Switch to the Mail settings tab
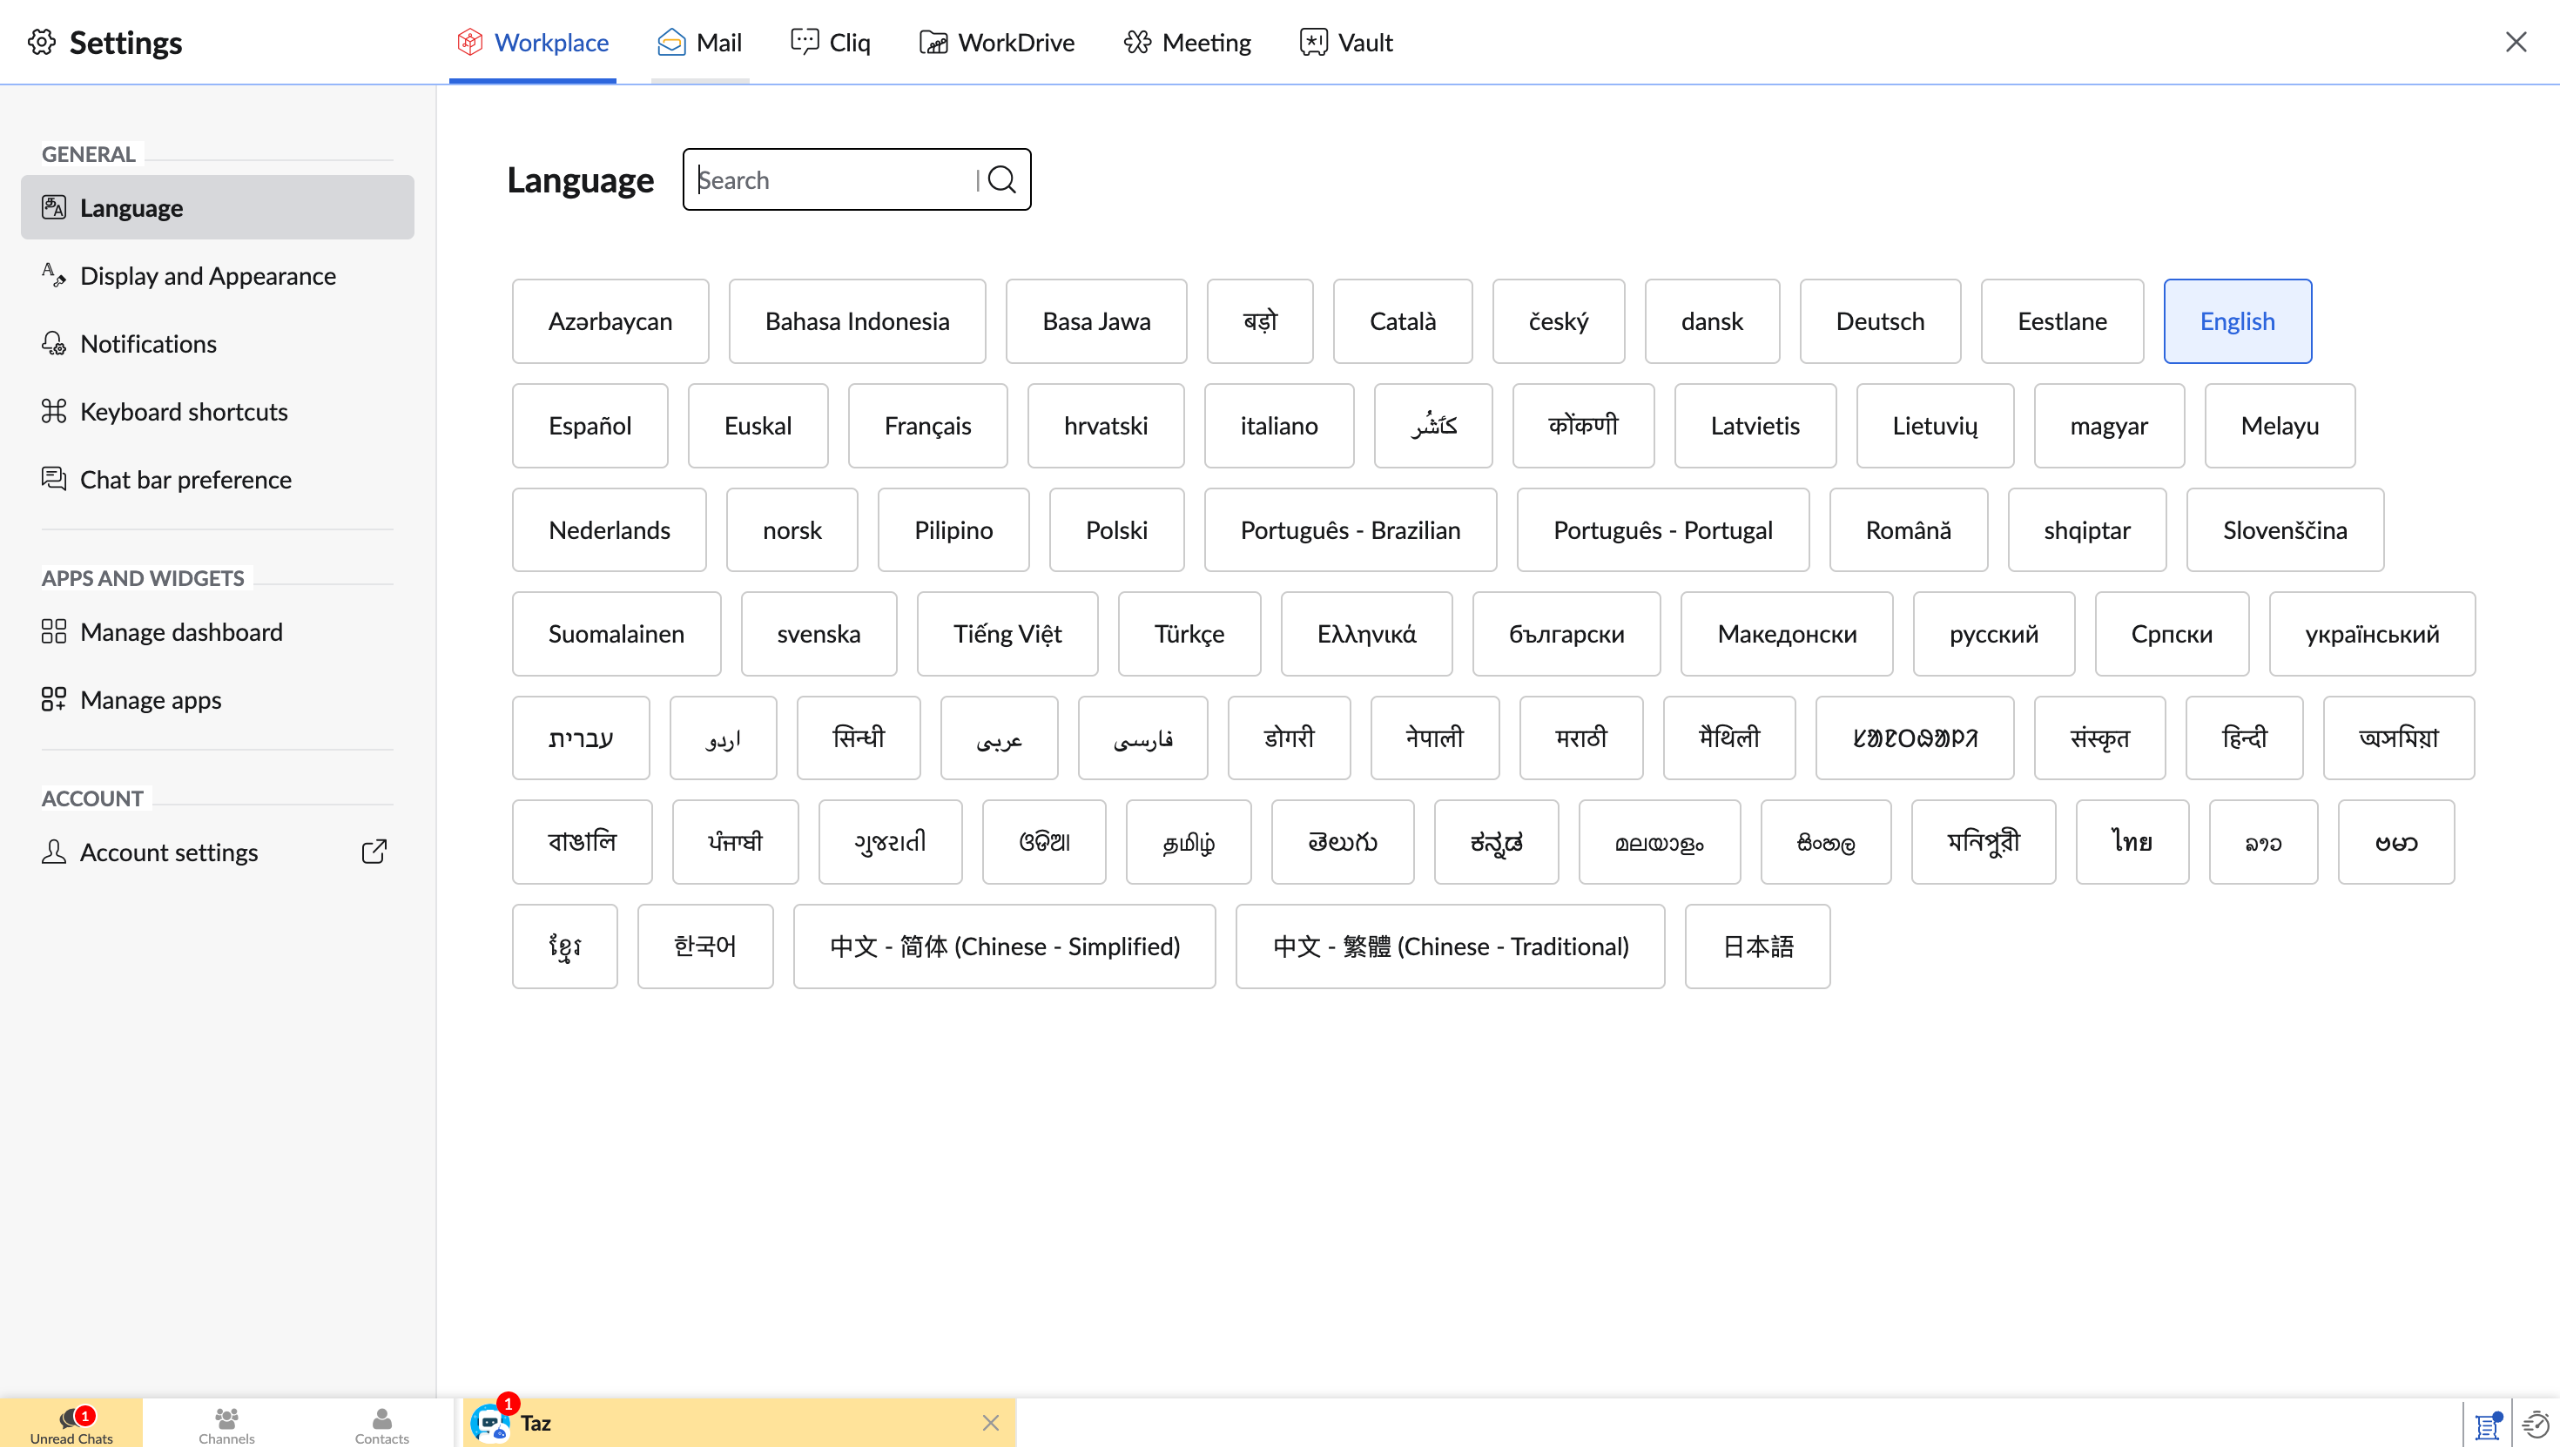Screen dimensions: 2560x1447 point(699,42)
